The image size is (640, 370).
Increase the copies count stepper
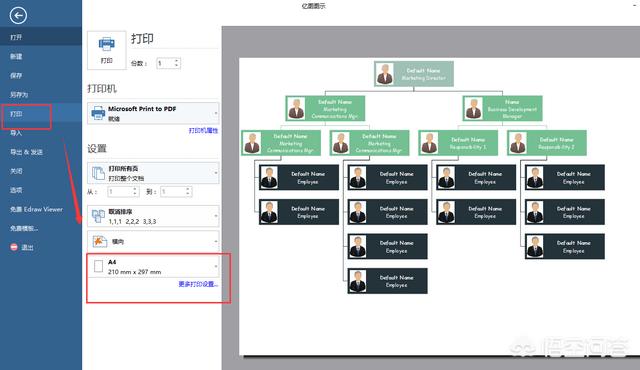tap(176, 61)
